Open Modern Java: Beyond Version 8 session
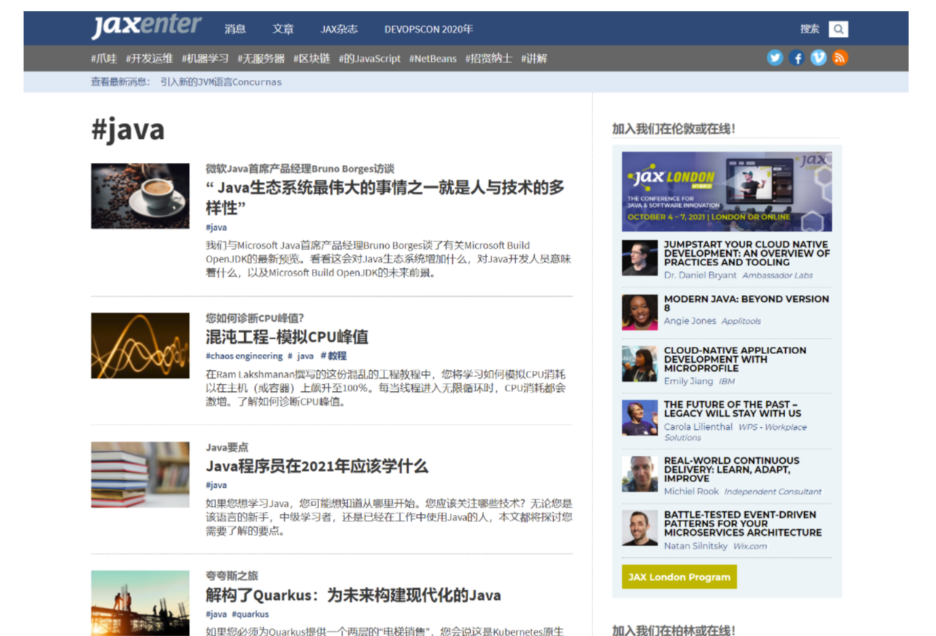 click(746, 303)
